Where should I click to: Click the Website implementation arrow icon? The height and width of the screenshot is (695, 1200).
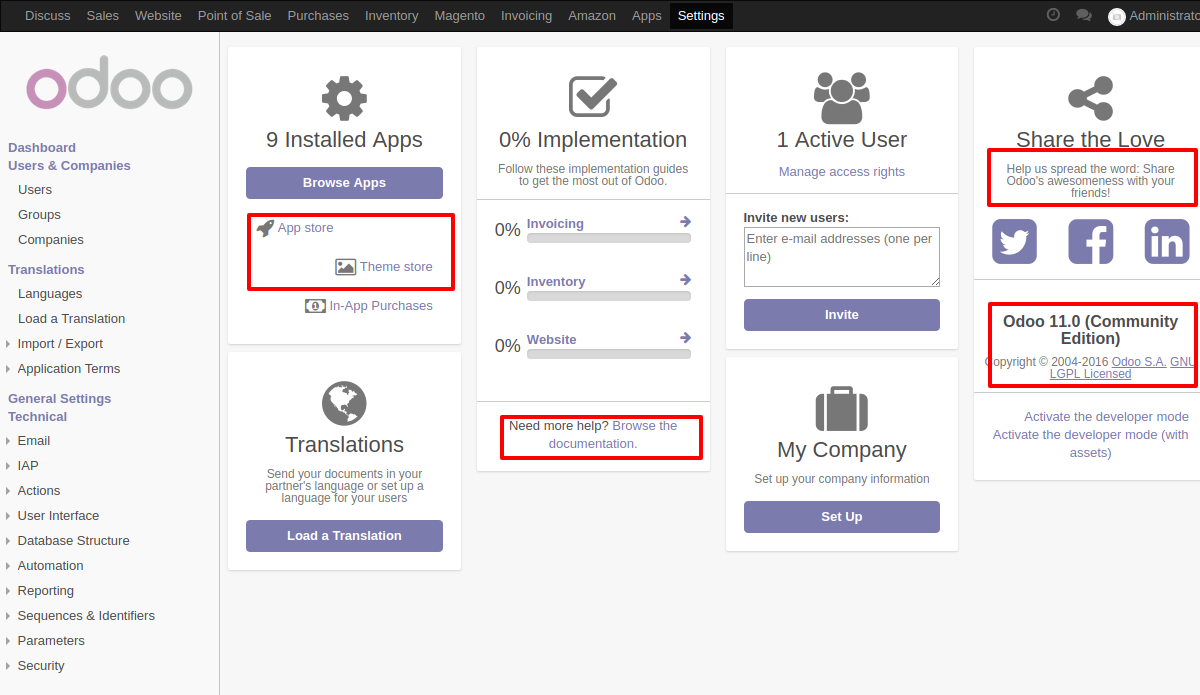(x=685, y=338)
